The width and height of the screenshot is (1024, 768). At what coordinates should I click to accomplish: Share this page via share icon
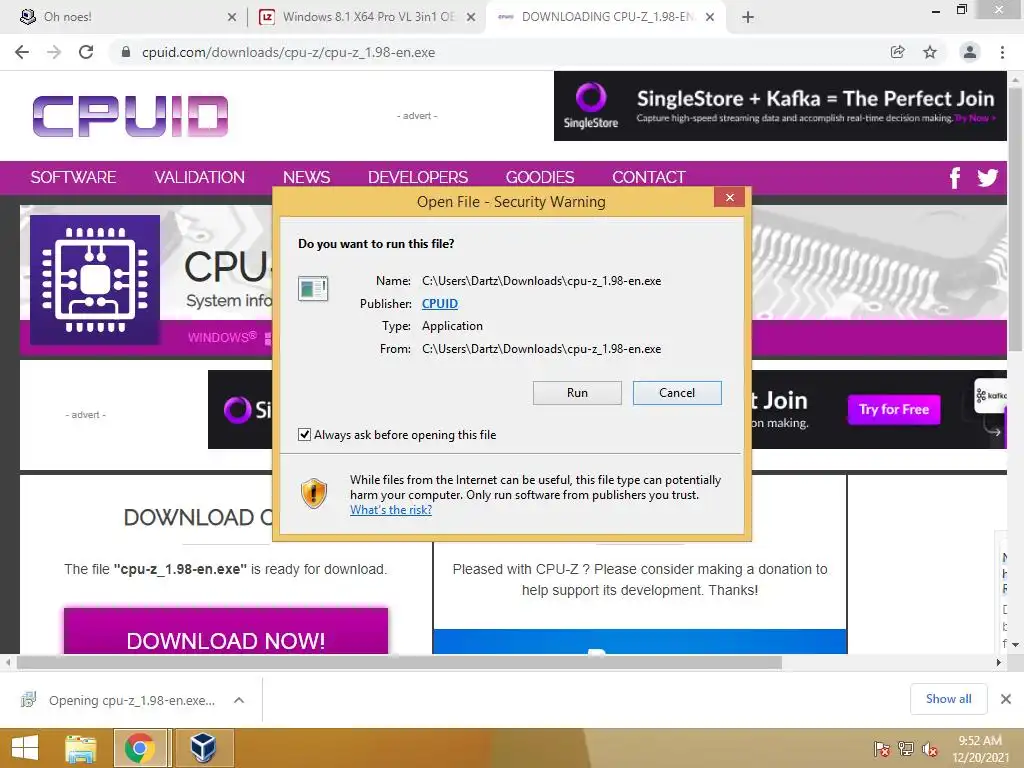tap(897, 52)
